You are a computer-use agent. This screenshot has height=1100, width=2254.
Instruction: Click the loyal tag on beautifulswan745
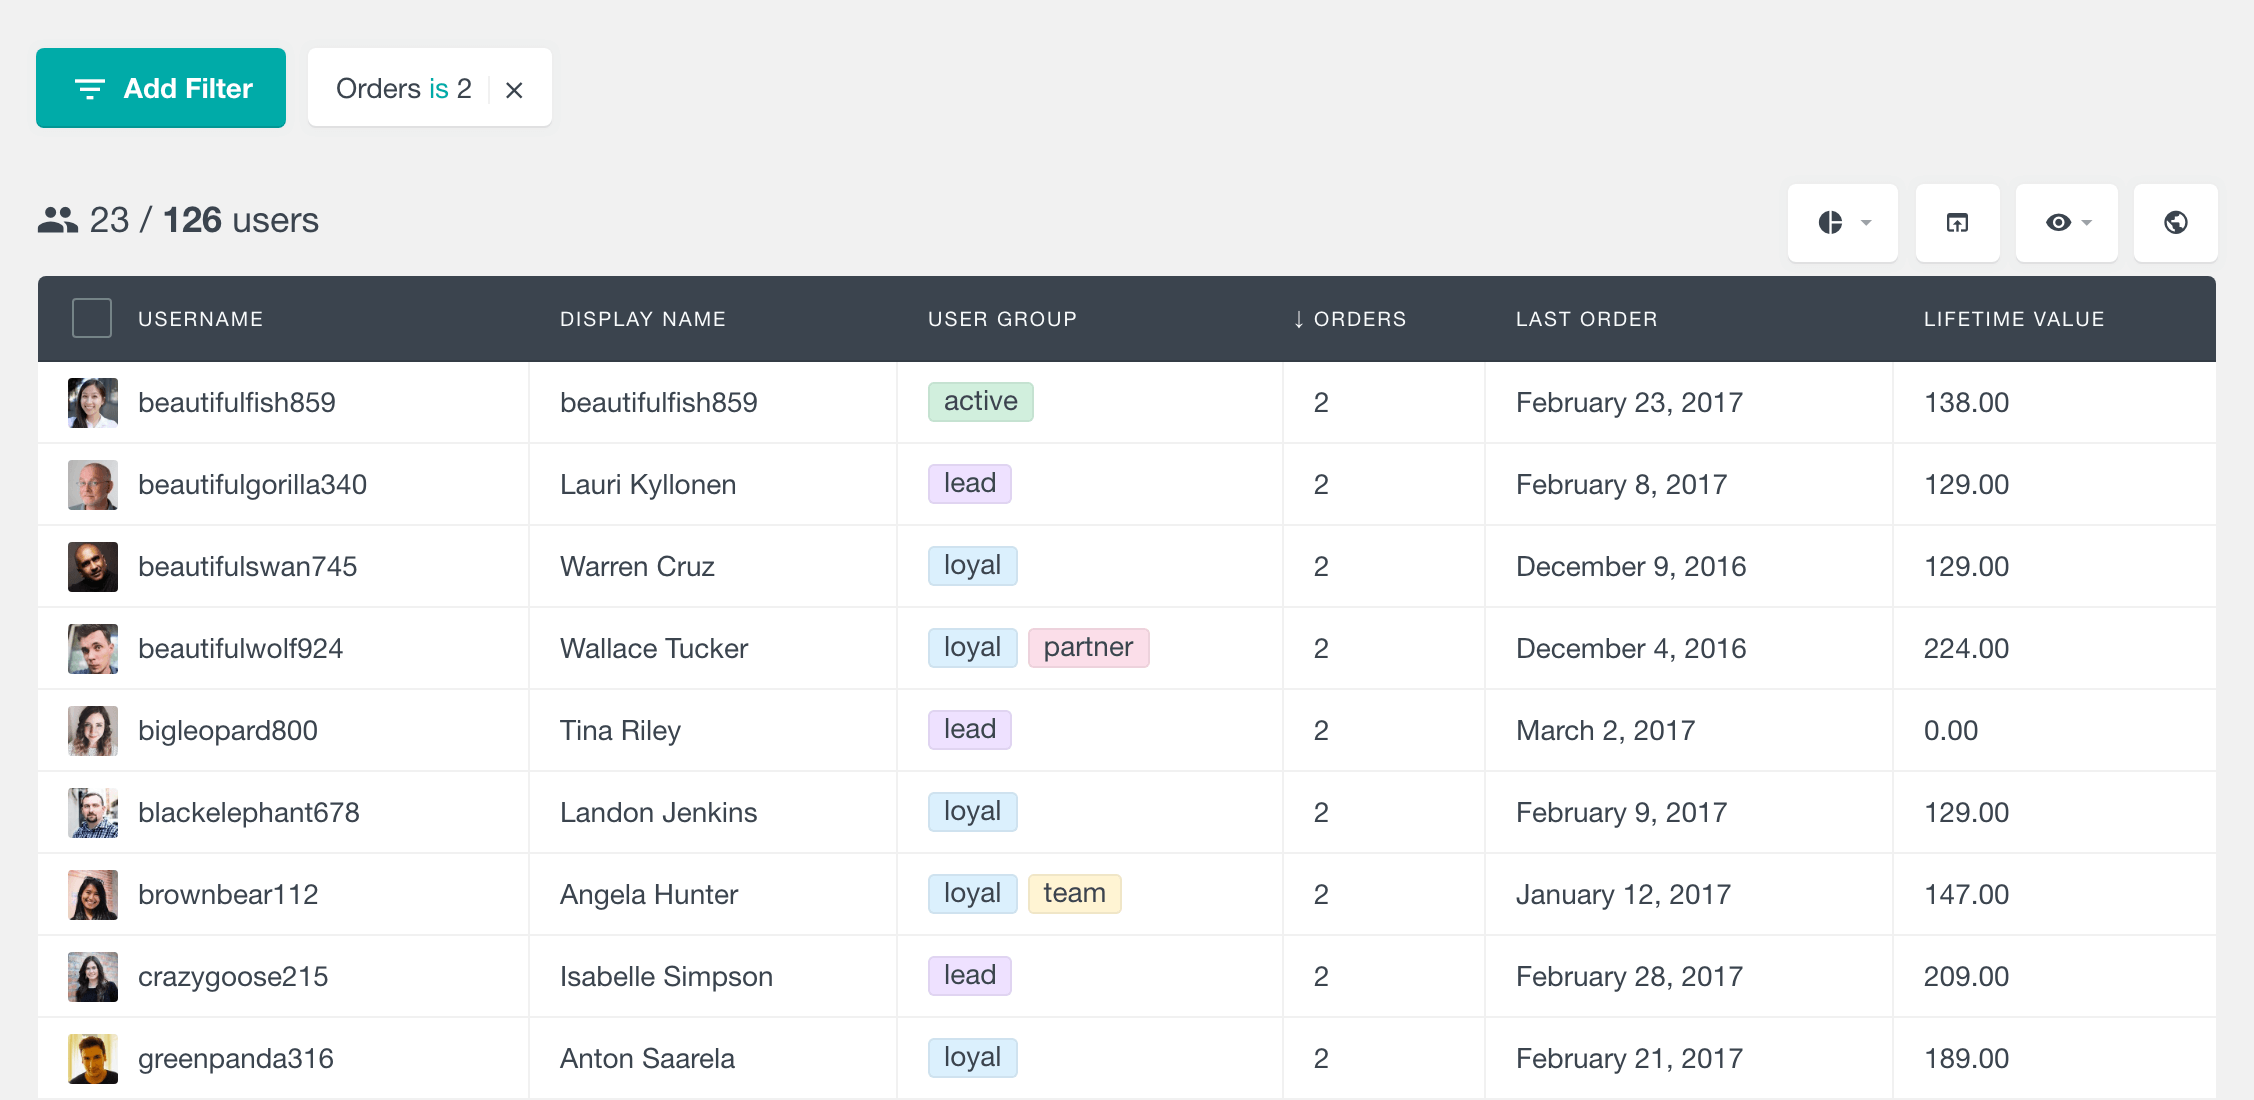pyautogui.click(x=970, y=565)
